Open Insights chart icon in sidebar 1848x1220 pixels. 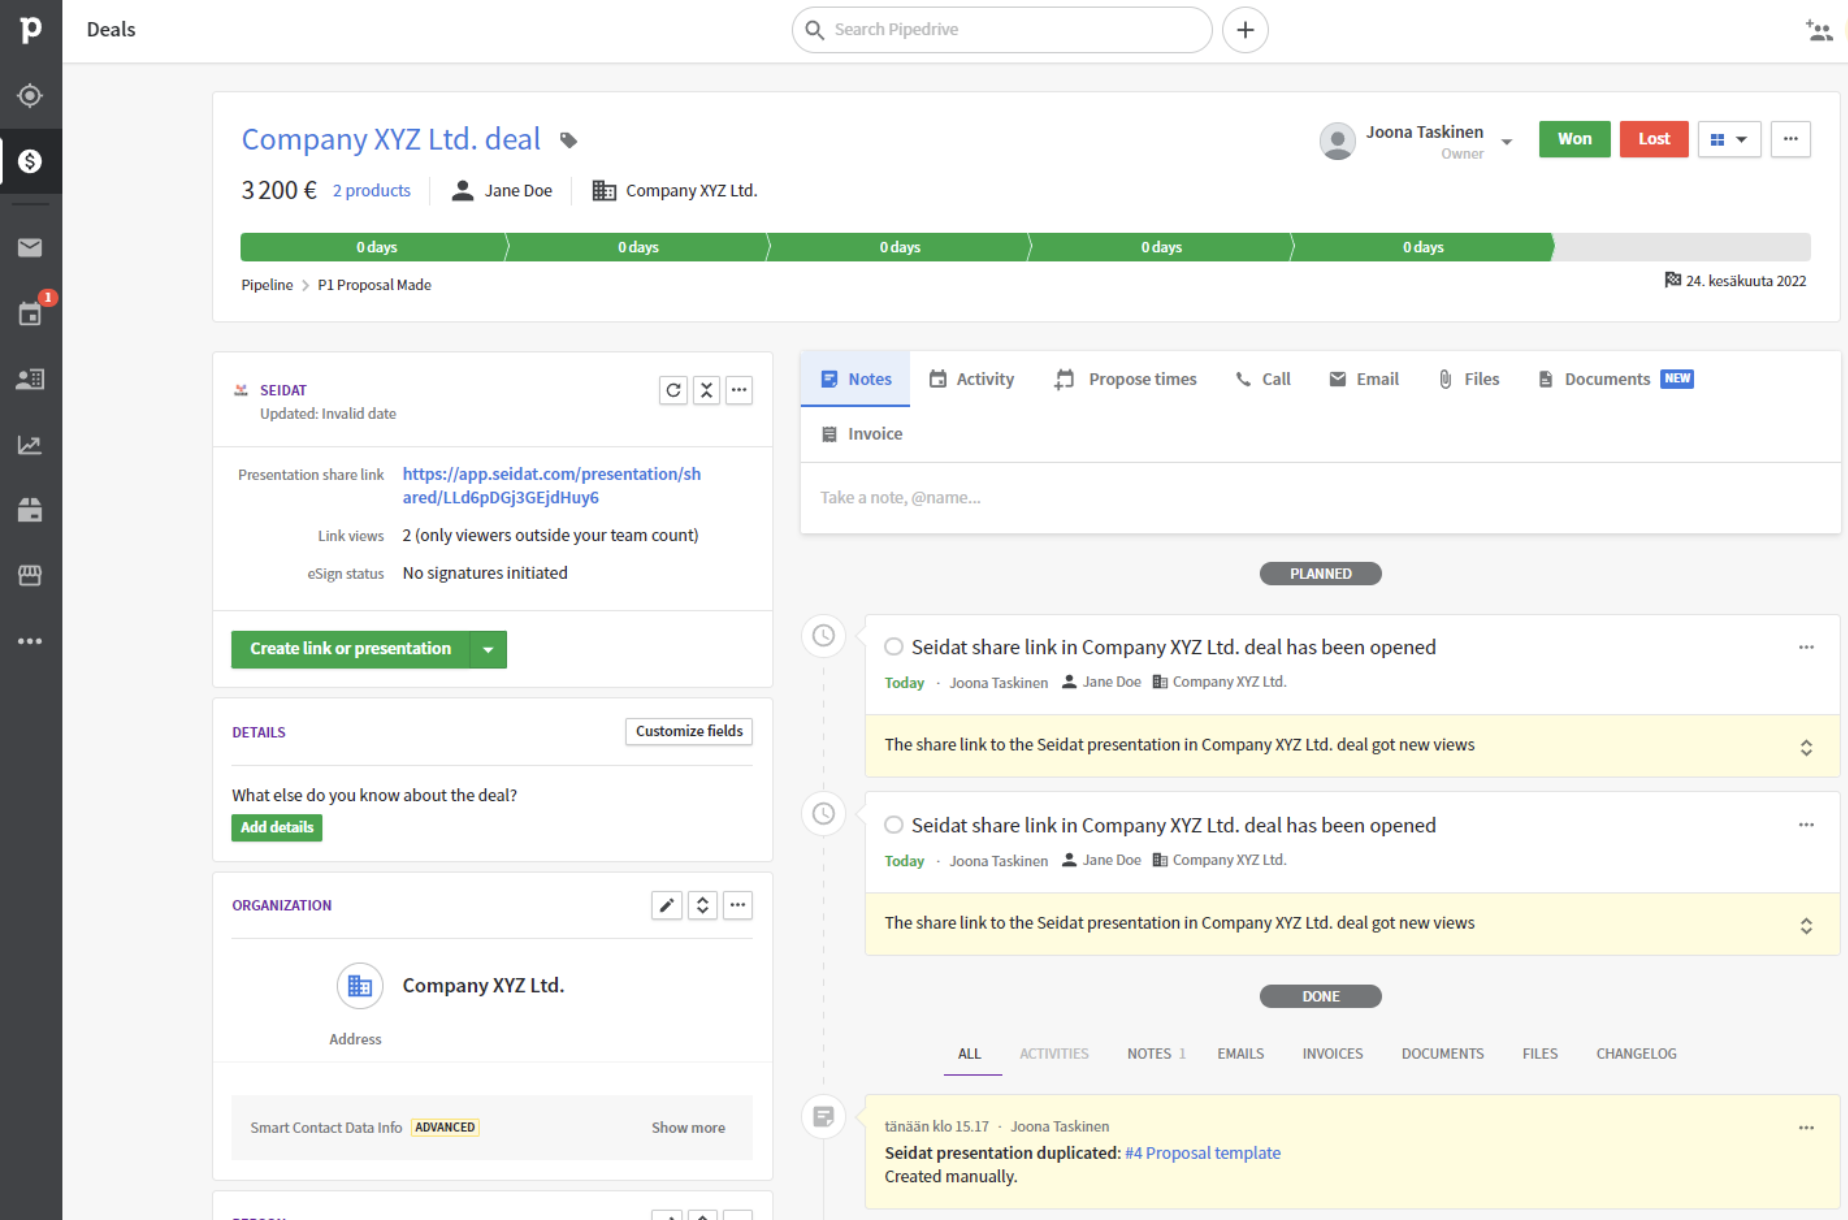[30, 445]
